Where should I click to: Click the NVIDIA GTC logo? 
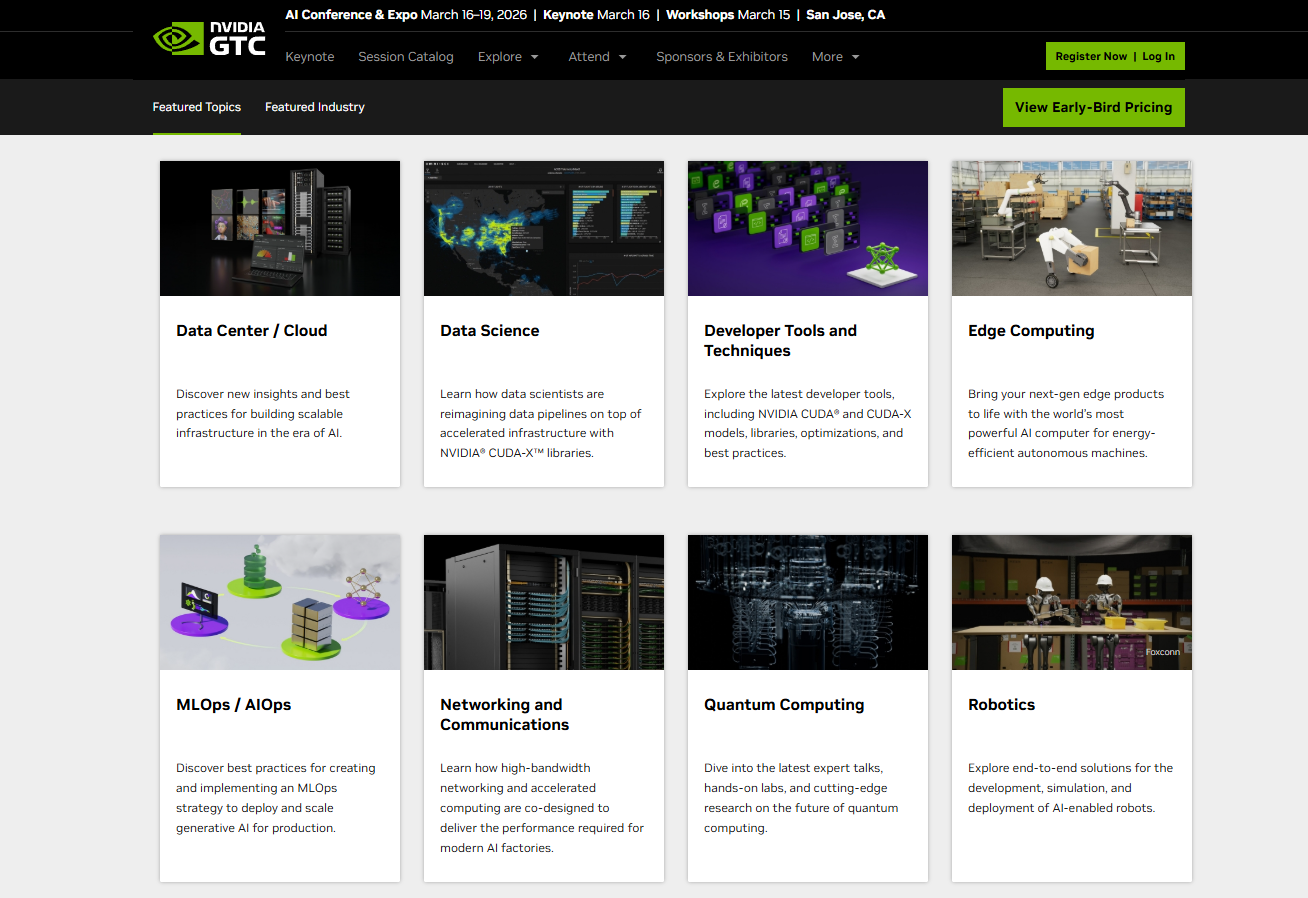209,39
